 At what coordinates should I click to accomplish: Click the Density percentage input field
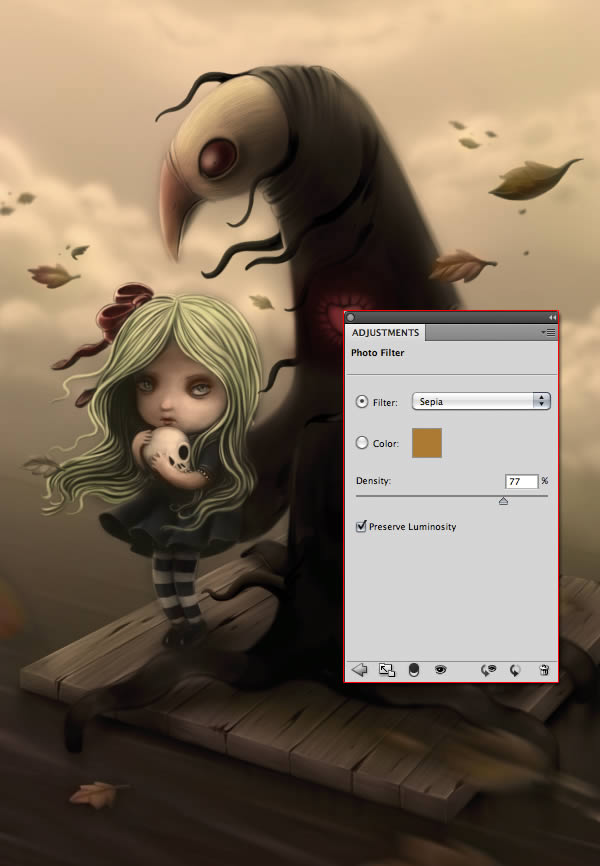pos(521,481)
